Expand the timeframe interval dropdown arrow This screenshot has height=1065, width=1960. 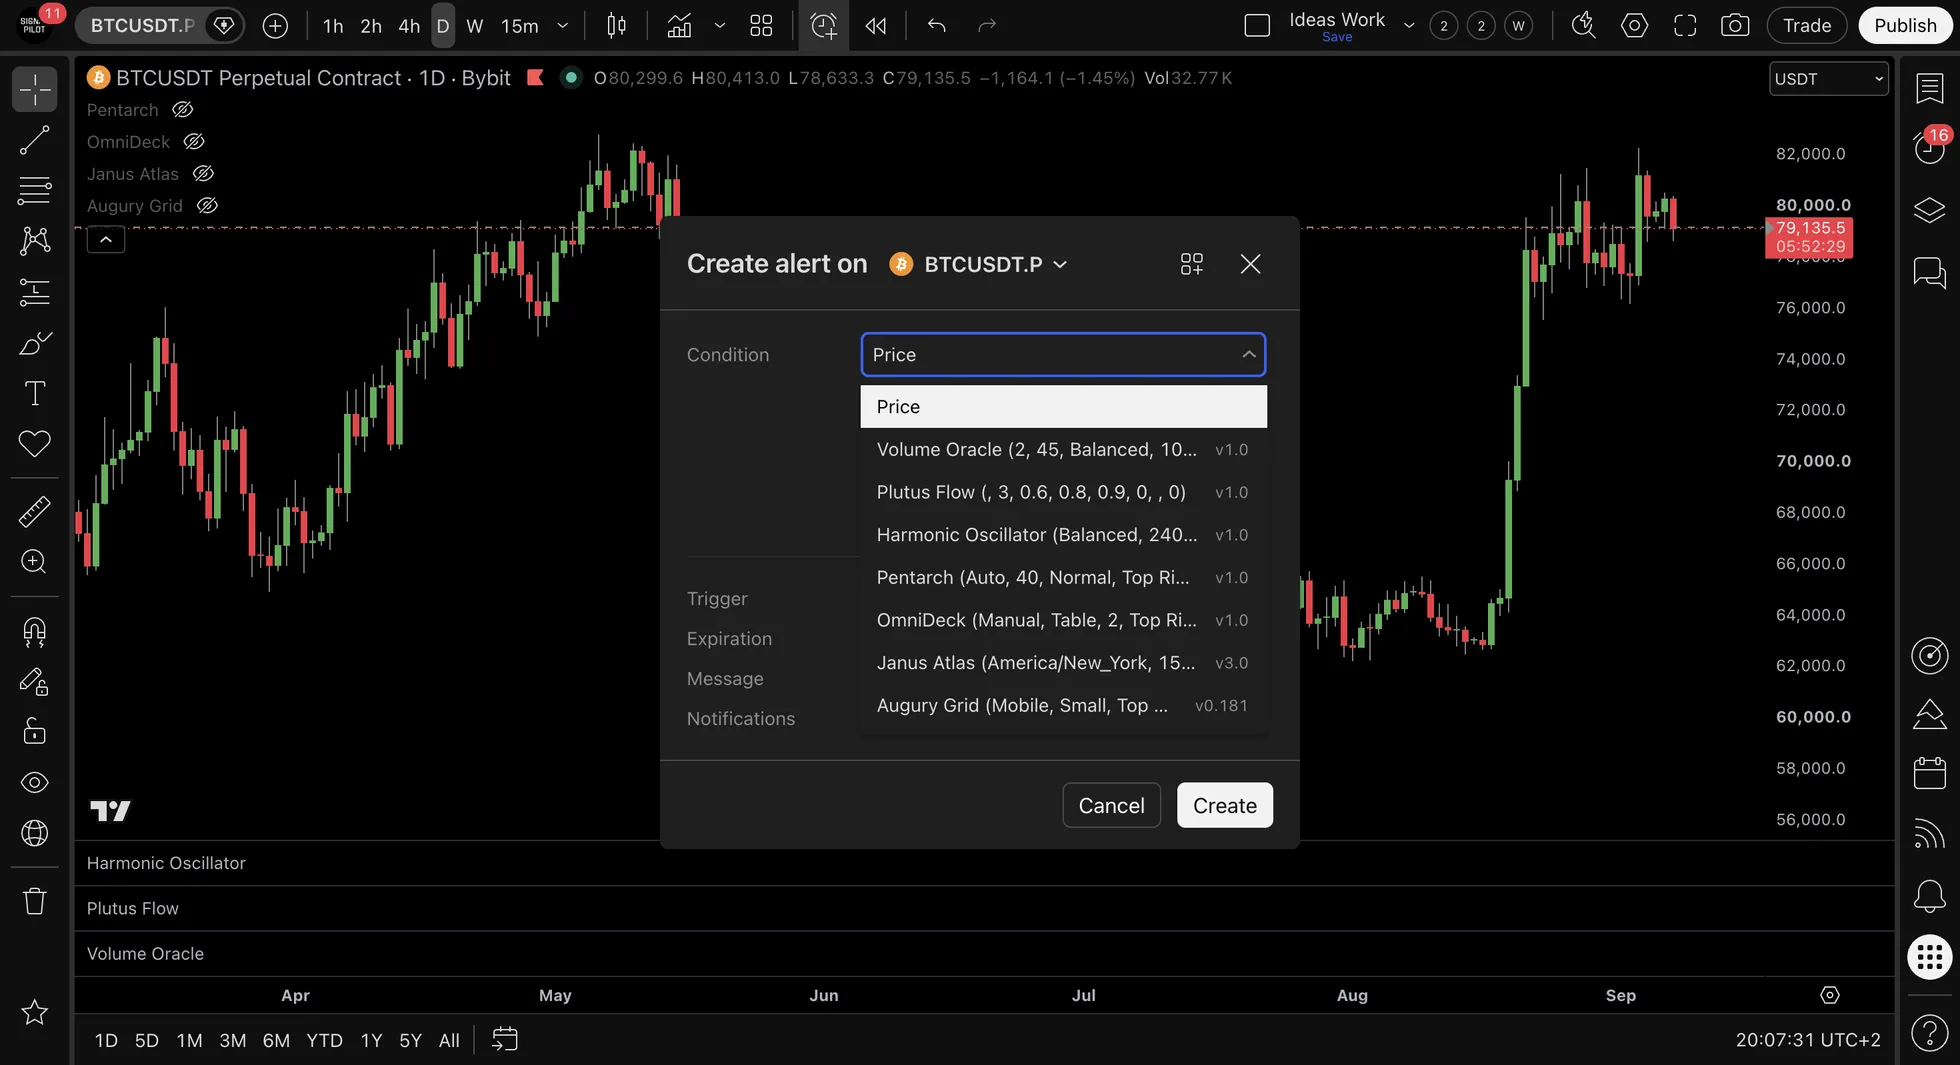coord(562,26)
